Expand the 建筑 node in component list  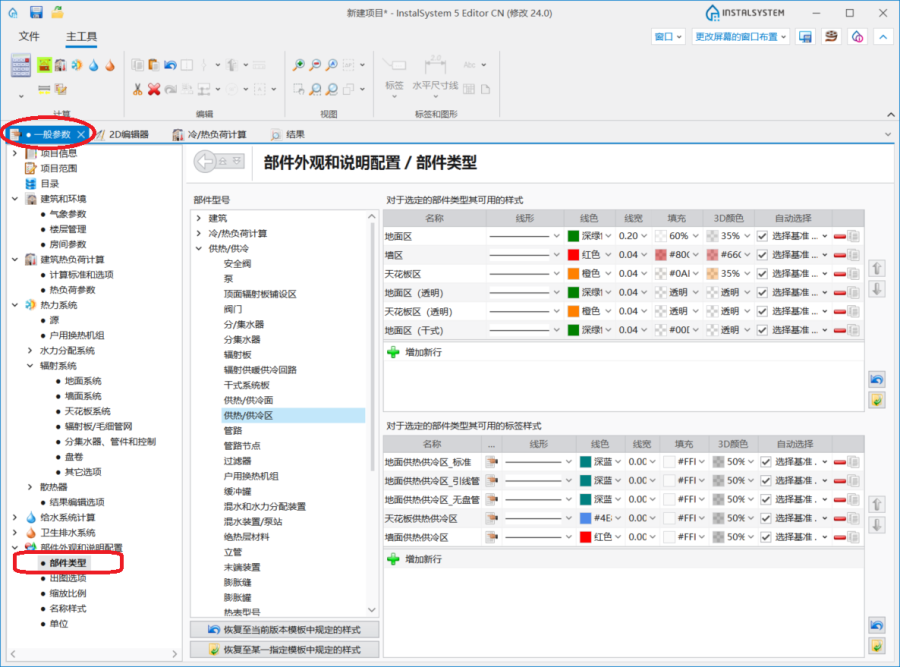[x=199, y=218]
